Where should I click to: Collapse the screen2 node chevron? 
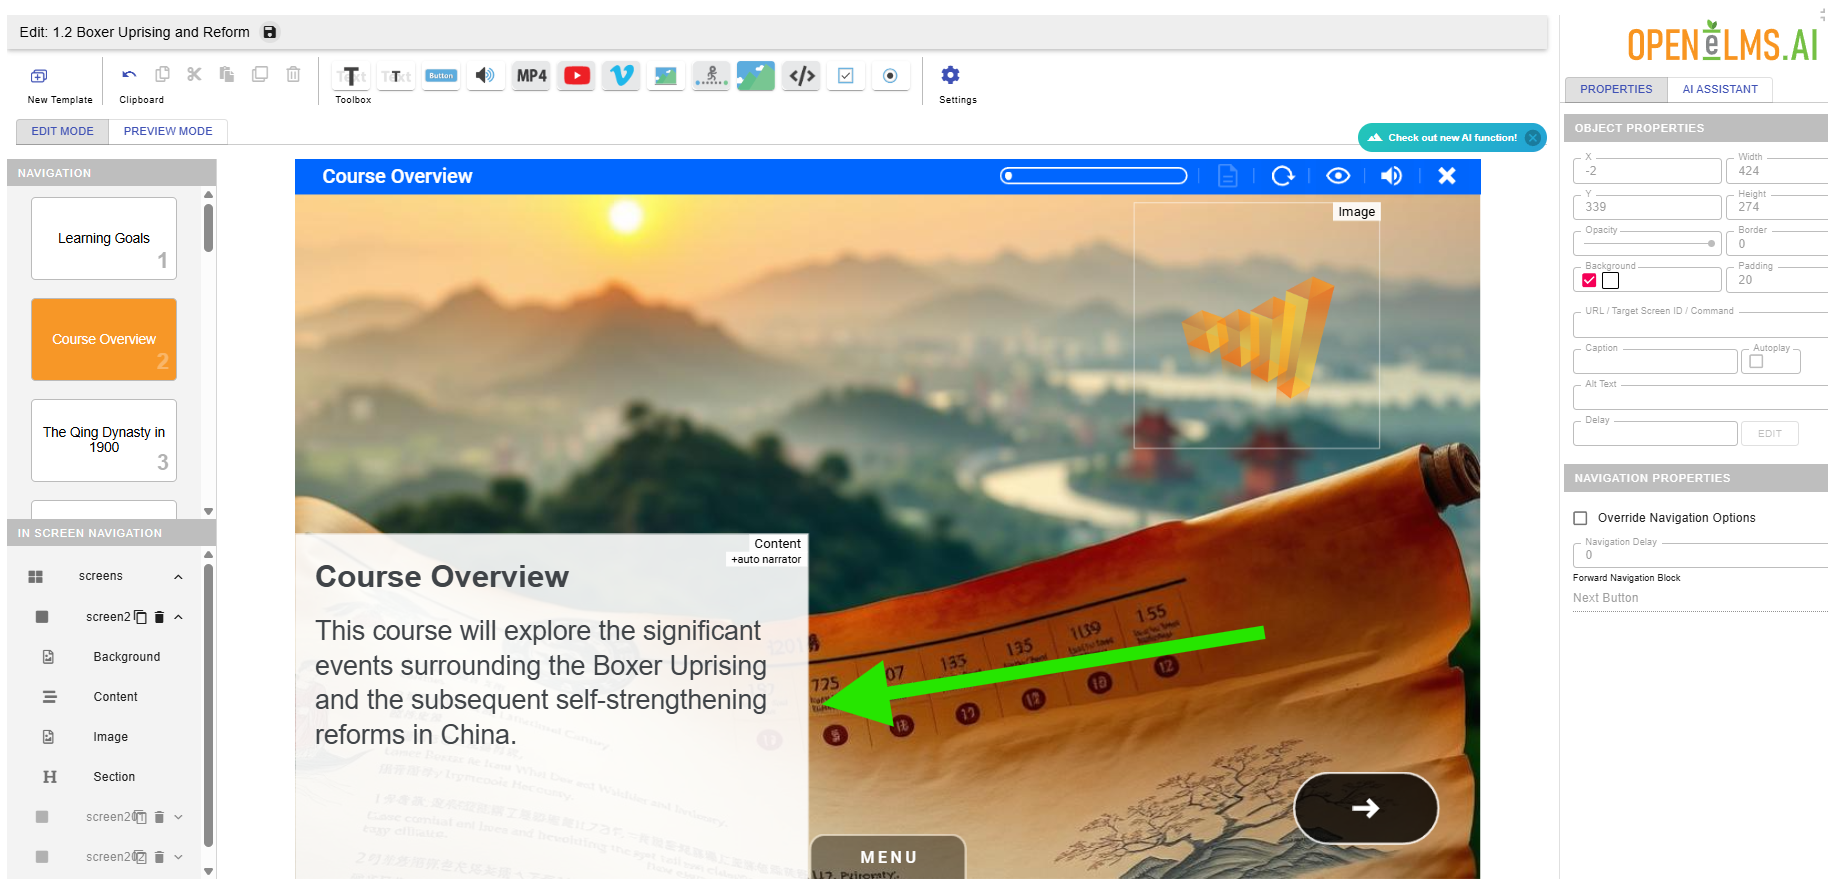[178, 617]
